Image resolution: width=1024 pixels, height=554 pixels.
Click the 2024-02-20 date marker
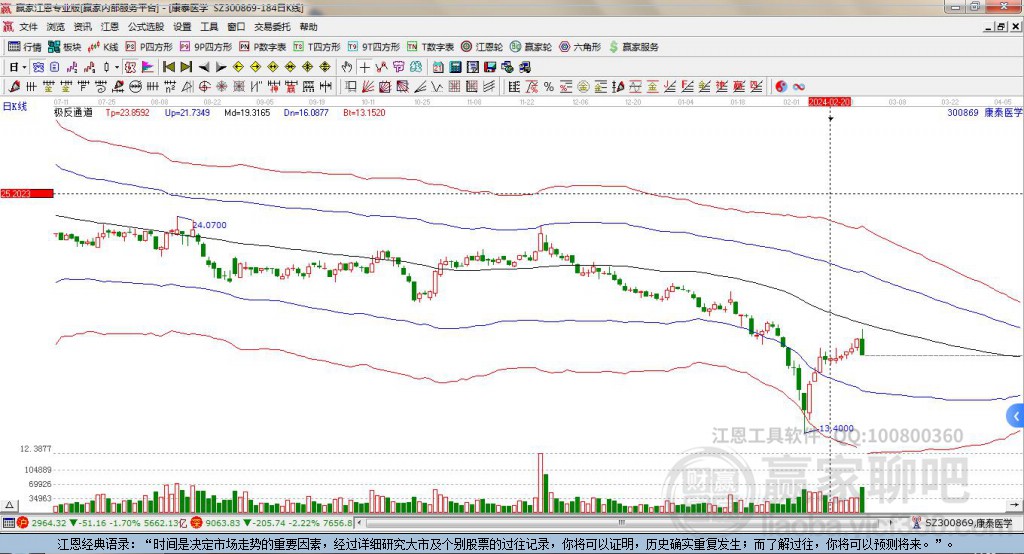tap(830, 102)
